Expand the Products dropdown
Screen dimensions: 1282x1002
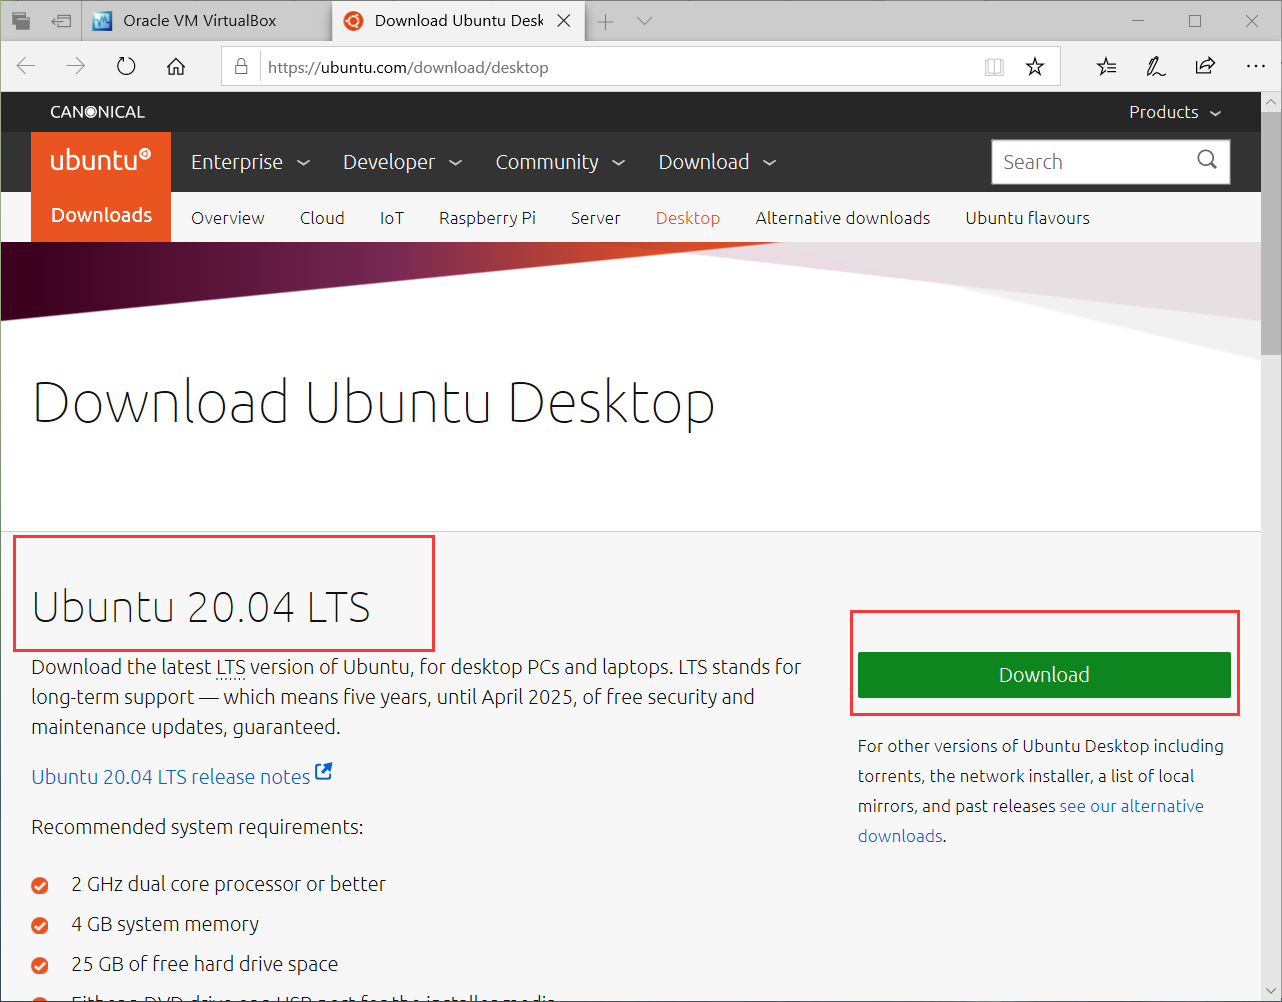tap(1175, 112)
